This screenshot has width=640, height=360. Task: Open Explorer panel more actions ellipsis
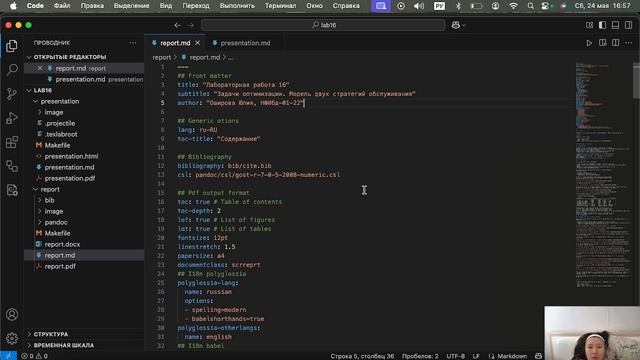133,43
